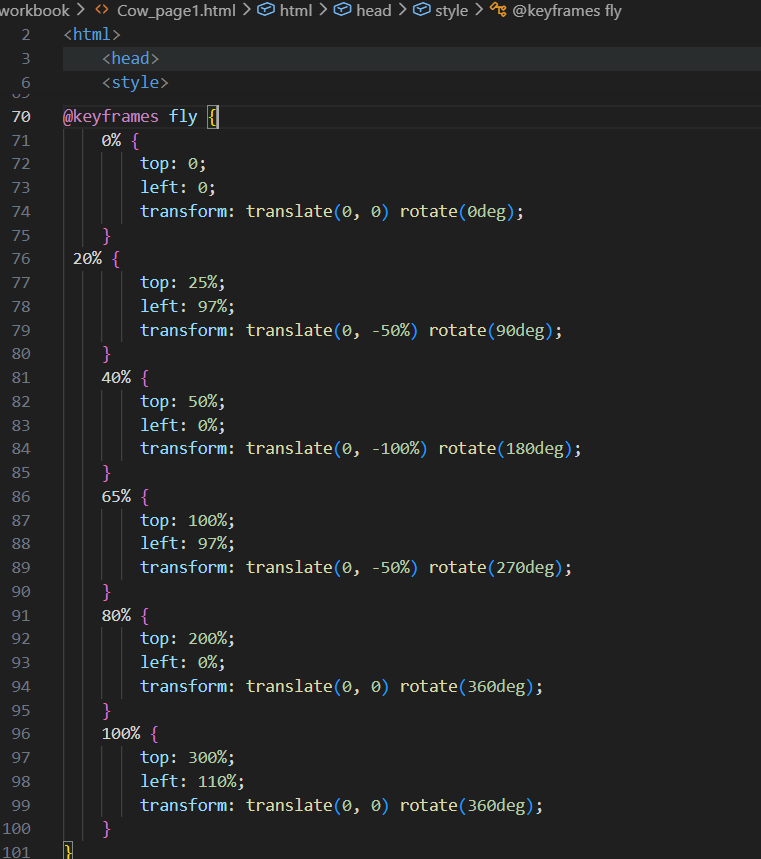The image size is (761, 859).
Task: Click the html element cube icon
Action: pos(266,9)
